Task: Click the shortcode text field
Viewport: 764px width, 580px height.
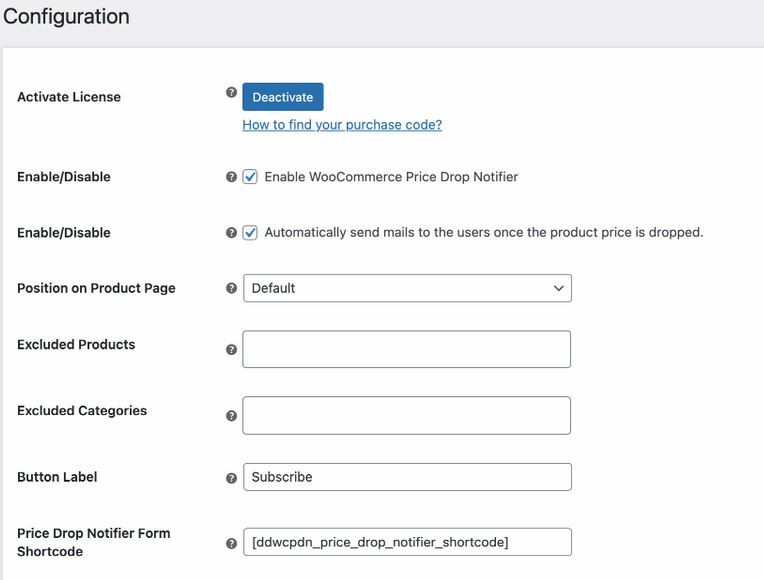Action: (x=407, y=542)
